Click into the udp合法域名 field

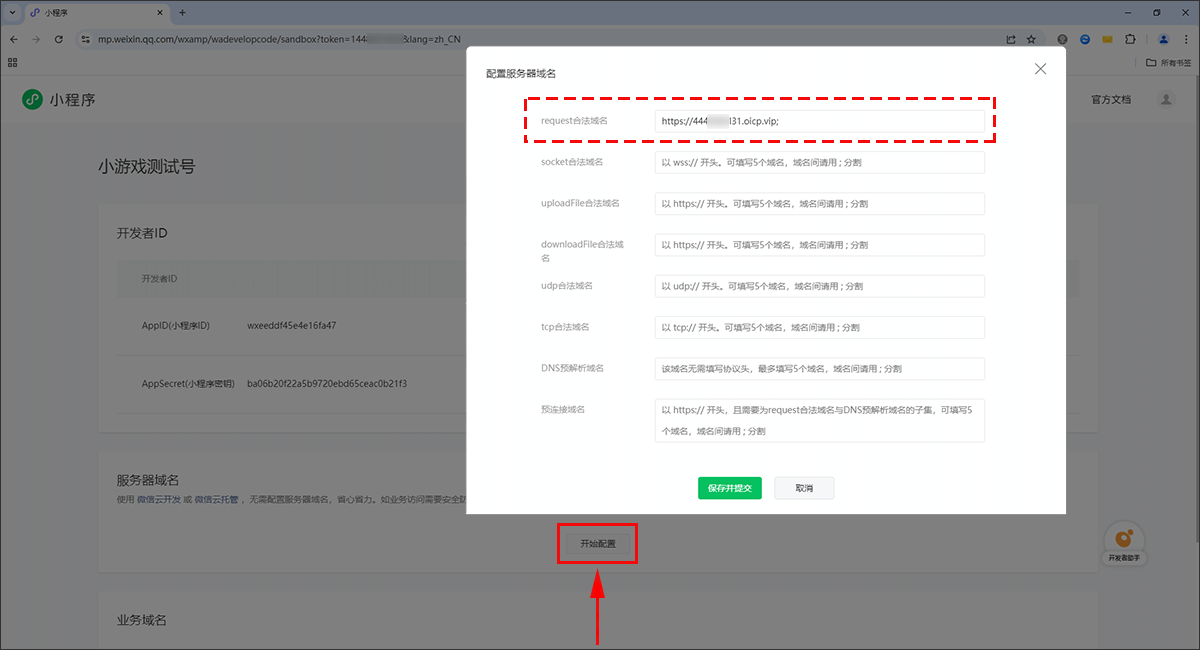(820, 286)
